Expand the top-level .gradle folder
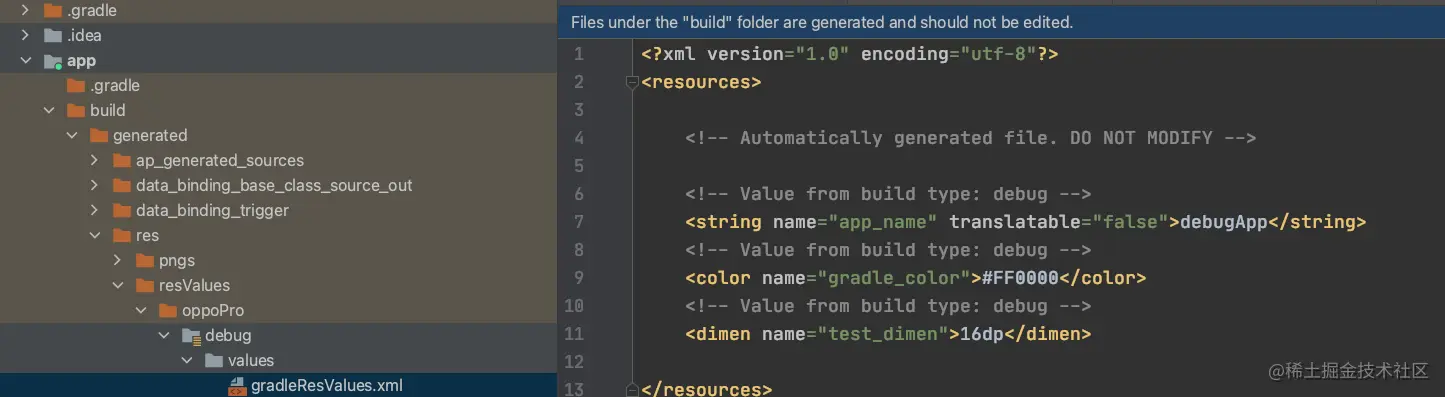The image size is (1445, 397). click(x=25, y=10)
